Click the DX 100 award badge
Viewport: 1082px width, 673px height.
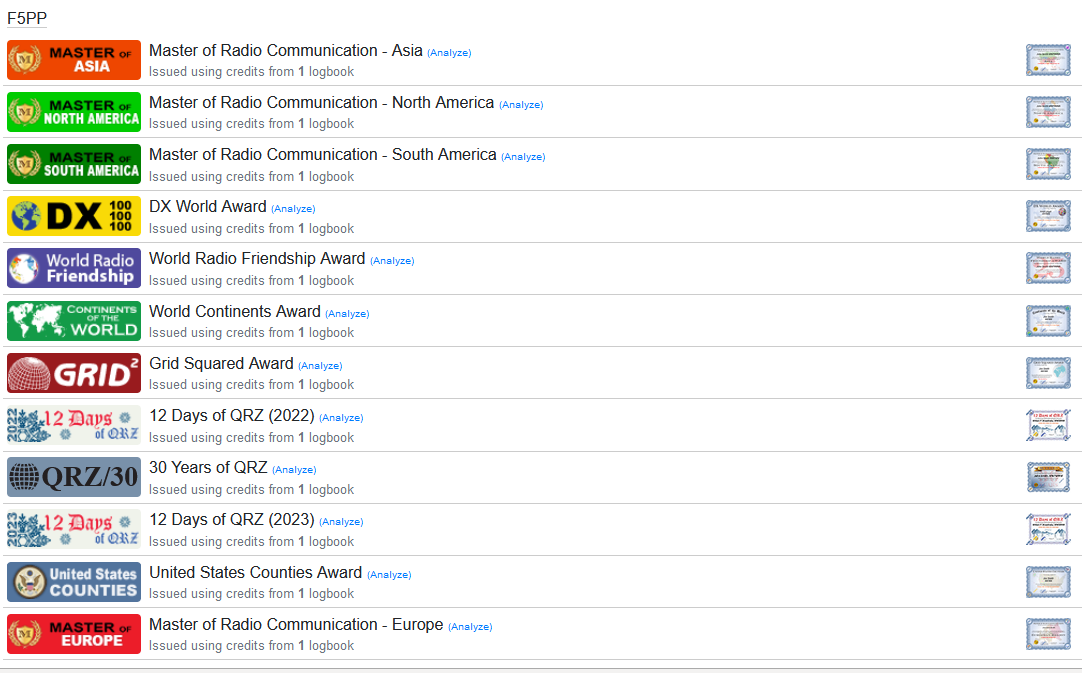point(74,216)
